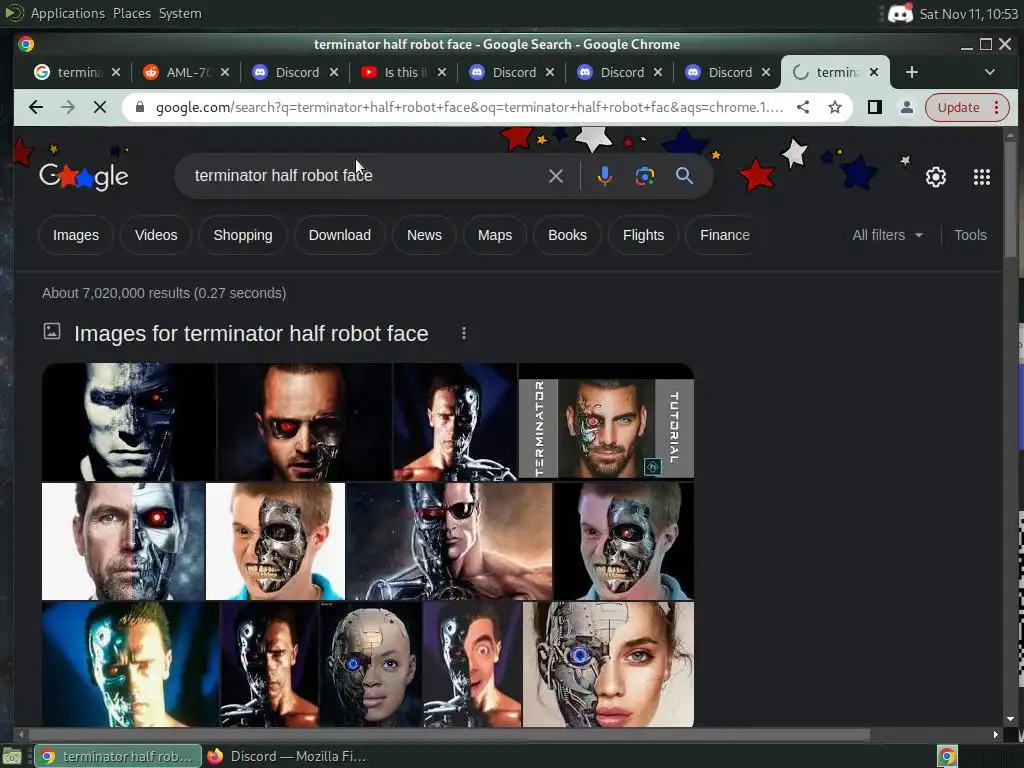This screenshot has height=768, width=1024.
Task: Open the three-dot menu beside Update
Action: [x=997, y=107]
